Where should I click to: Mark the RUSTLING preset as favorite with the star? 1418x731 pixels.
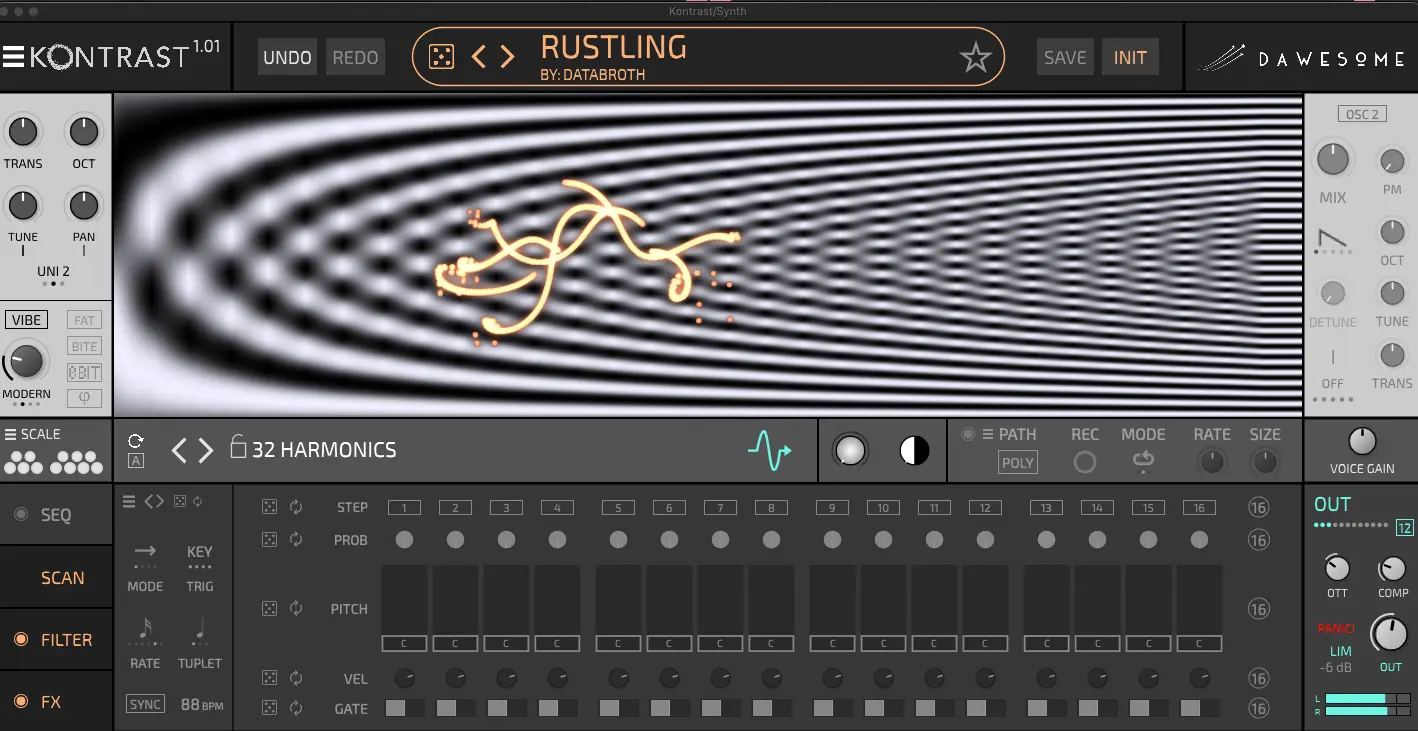(x=975, y=58)
